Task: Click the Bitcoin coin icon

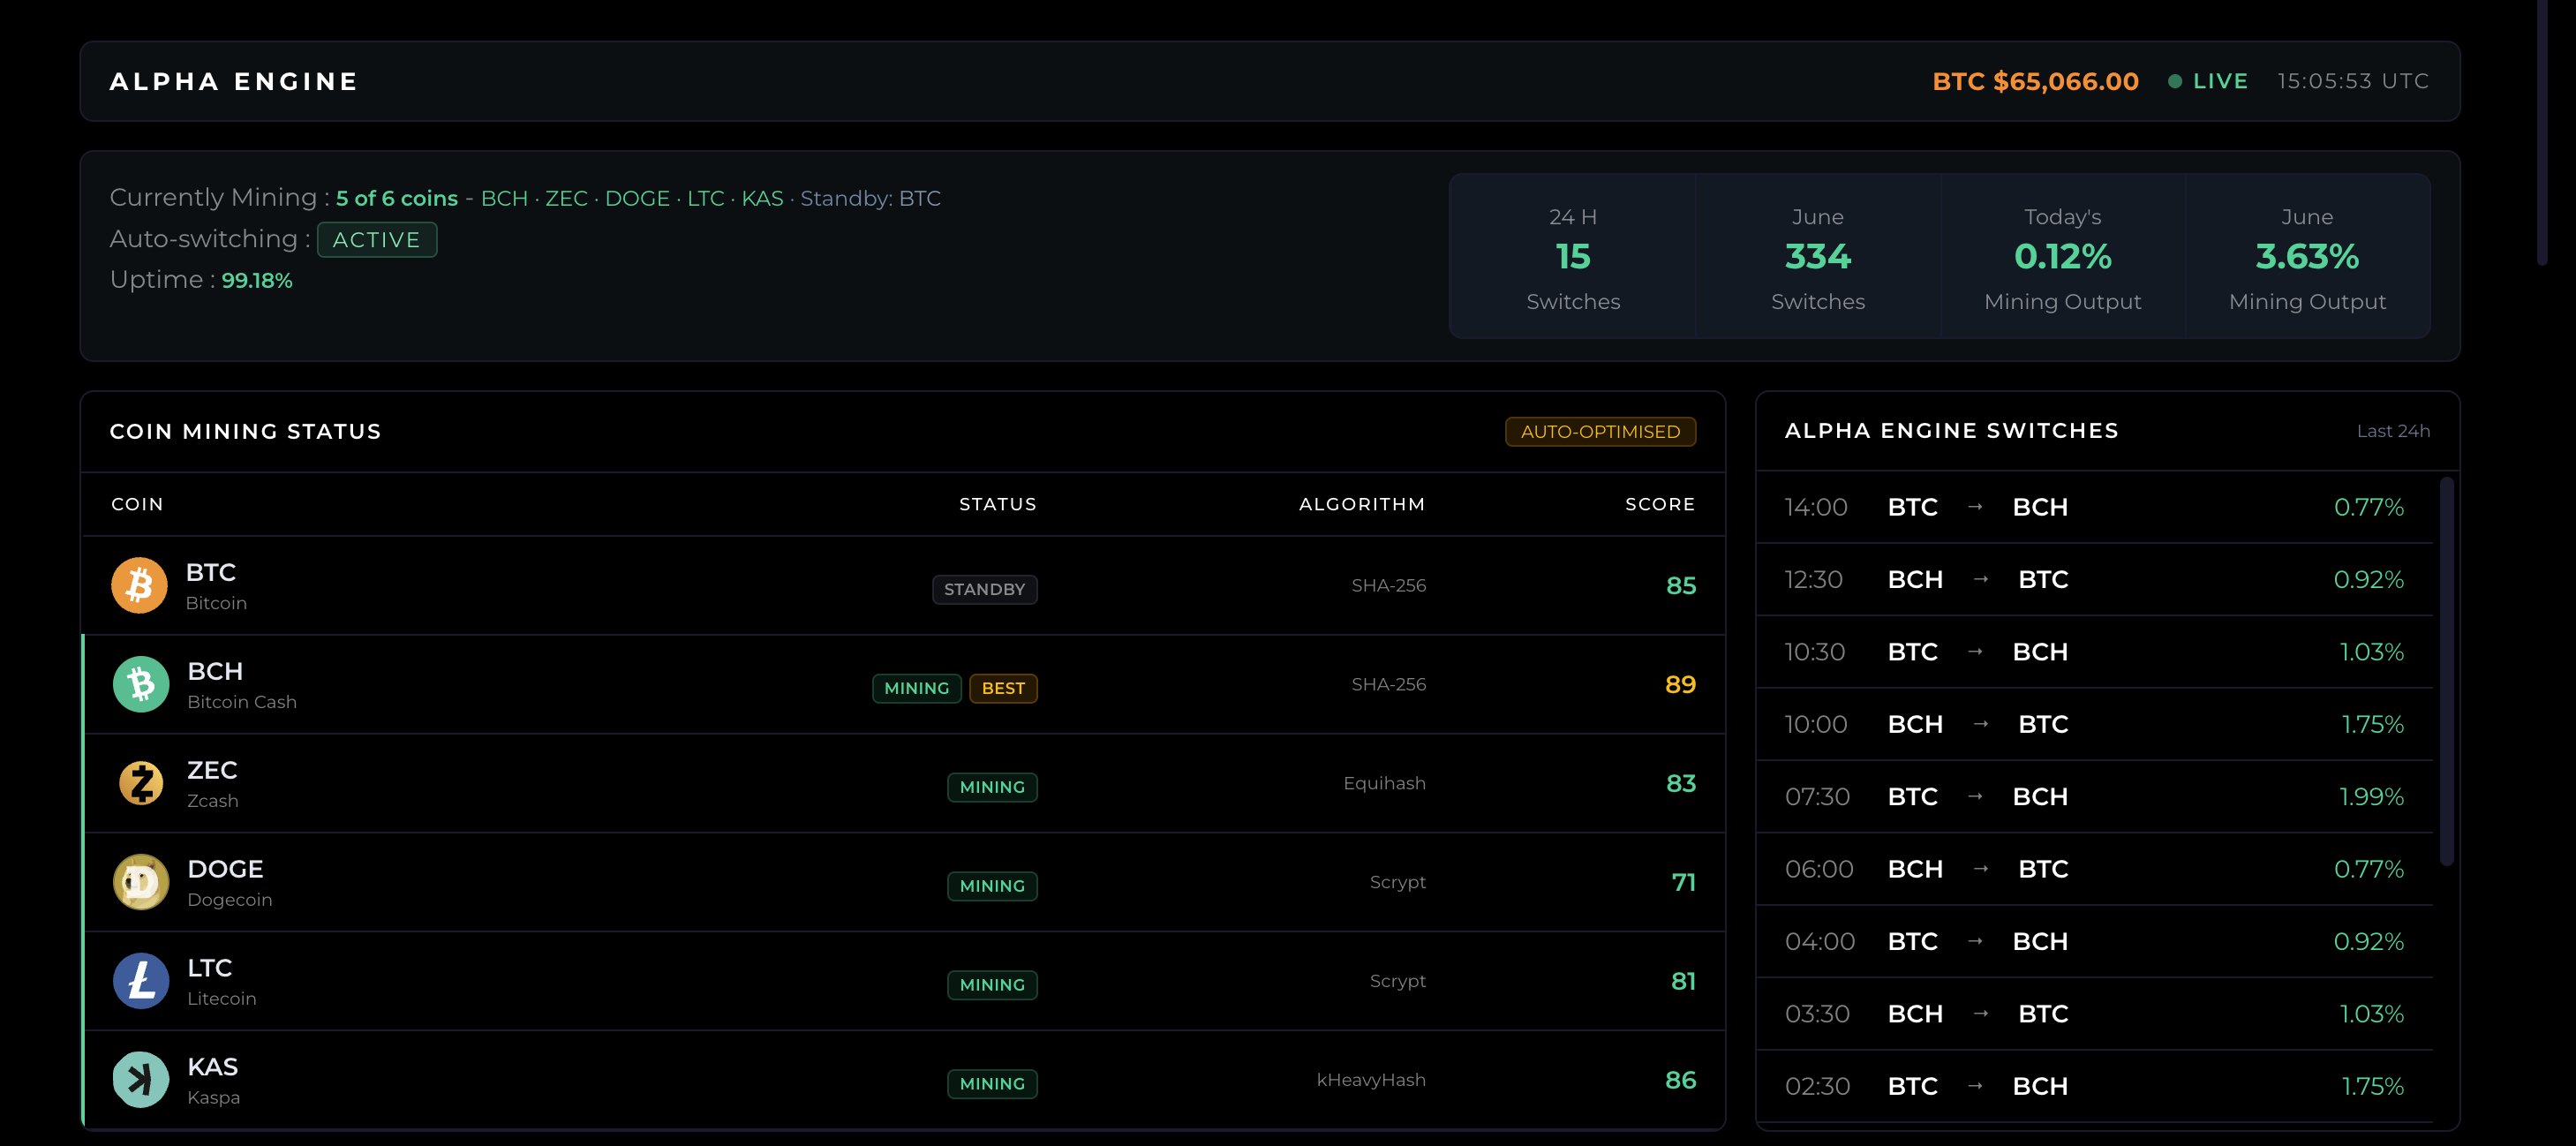Action: pyautogui.click(x=139, y=585)
